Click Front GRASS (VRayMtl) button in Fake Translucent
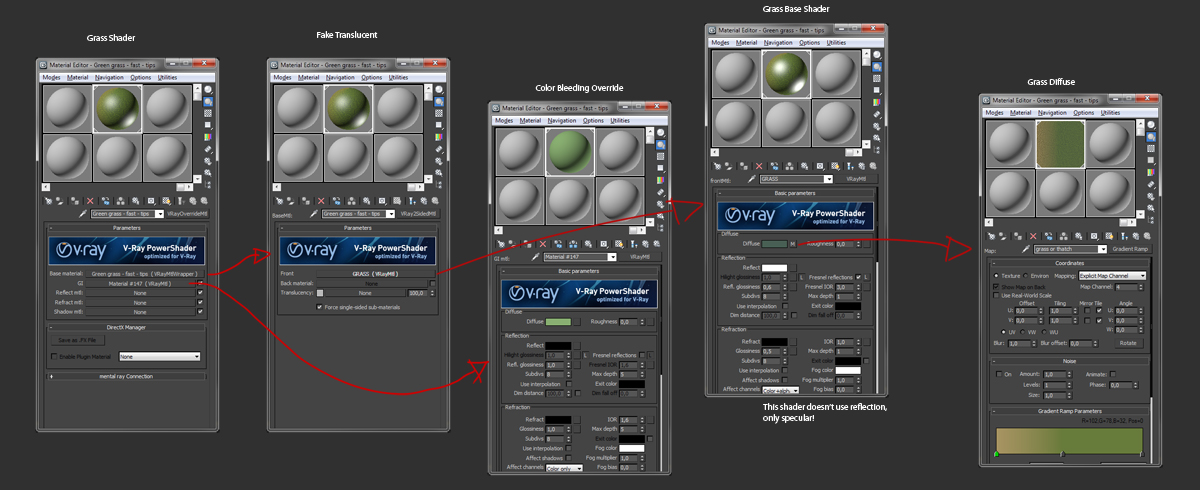Viewport: 1200px width, 490px height. point(375,273)
